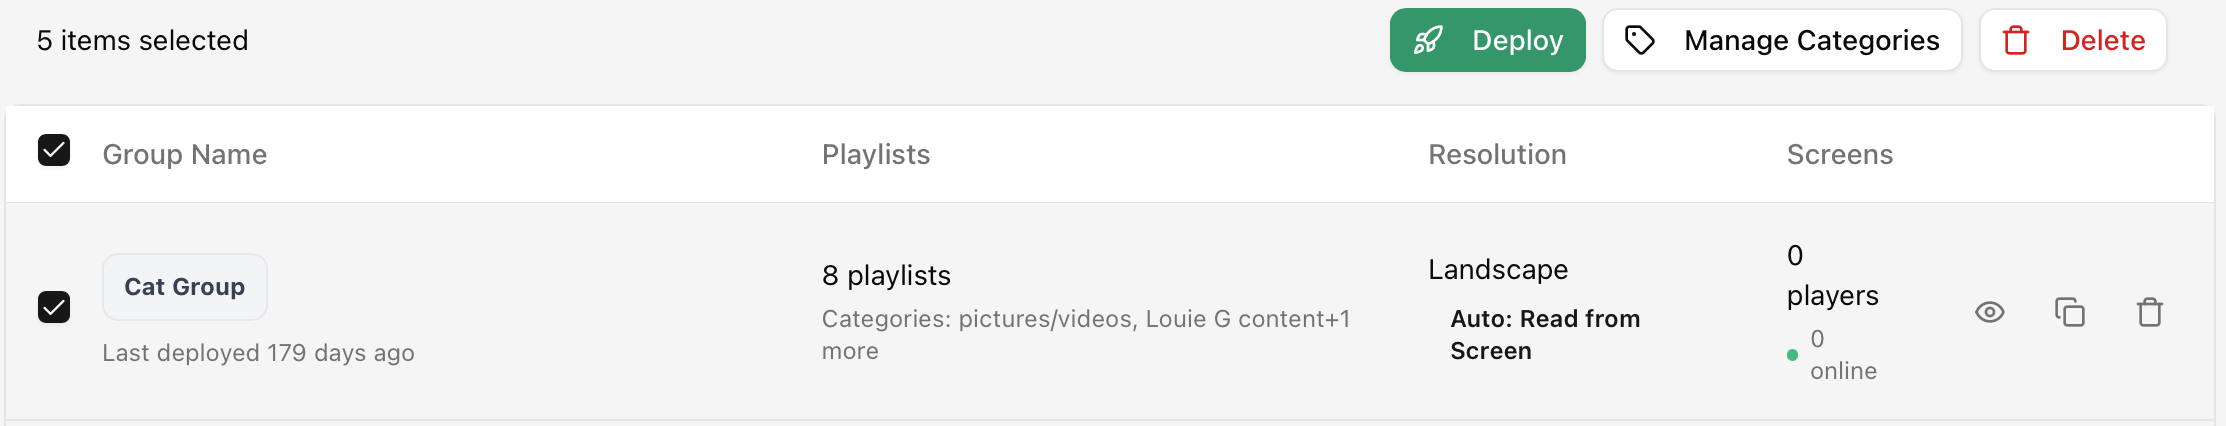This screenshot has width=2226, height=426.
Task: Open the Cat Group name chip
Action: (185, 287)
